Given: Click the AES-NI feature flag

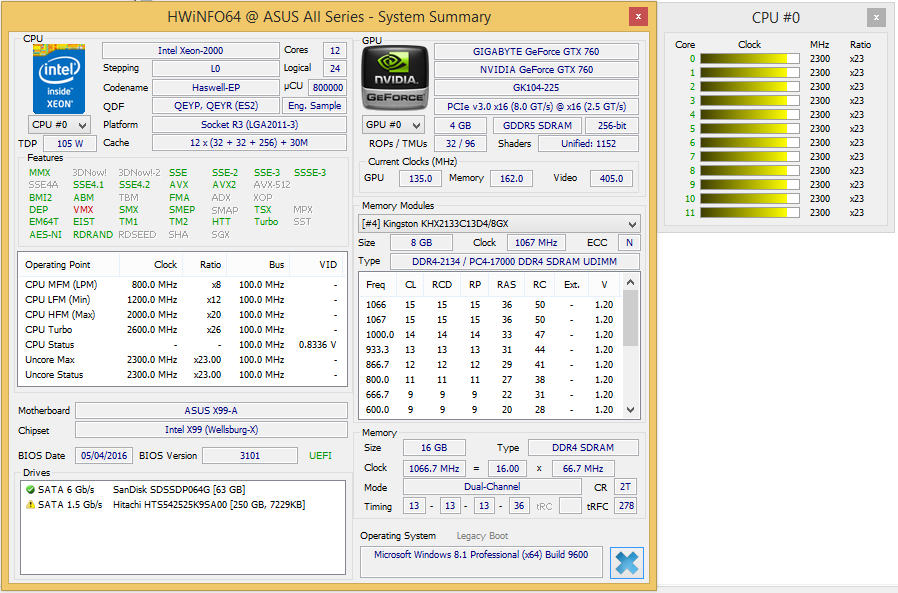Looking at the screenshot, I should [x=45, y=234].
